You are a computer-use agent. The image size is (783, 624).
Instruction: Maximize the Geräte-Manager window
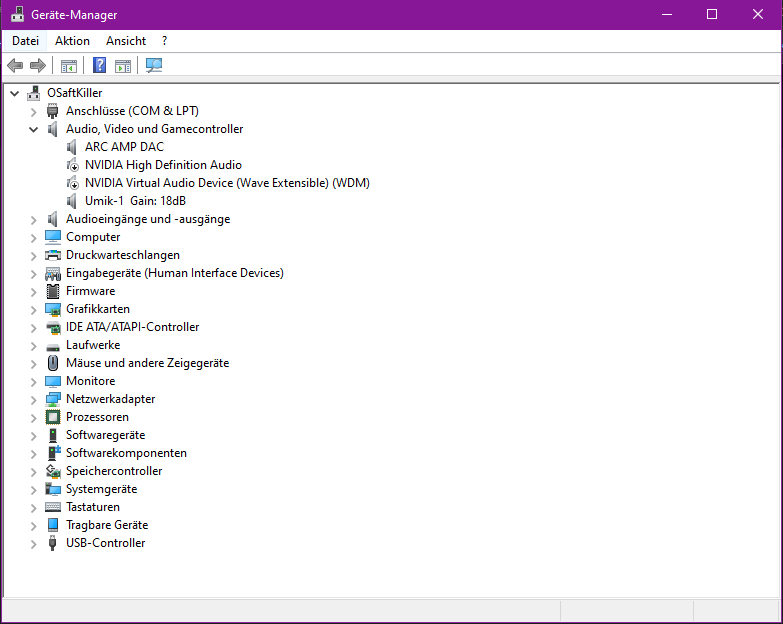tap(712, 14)
